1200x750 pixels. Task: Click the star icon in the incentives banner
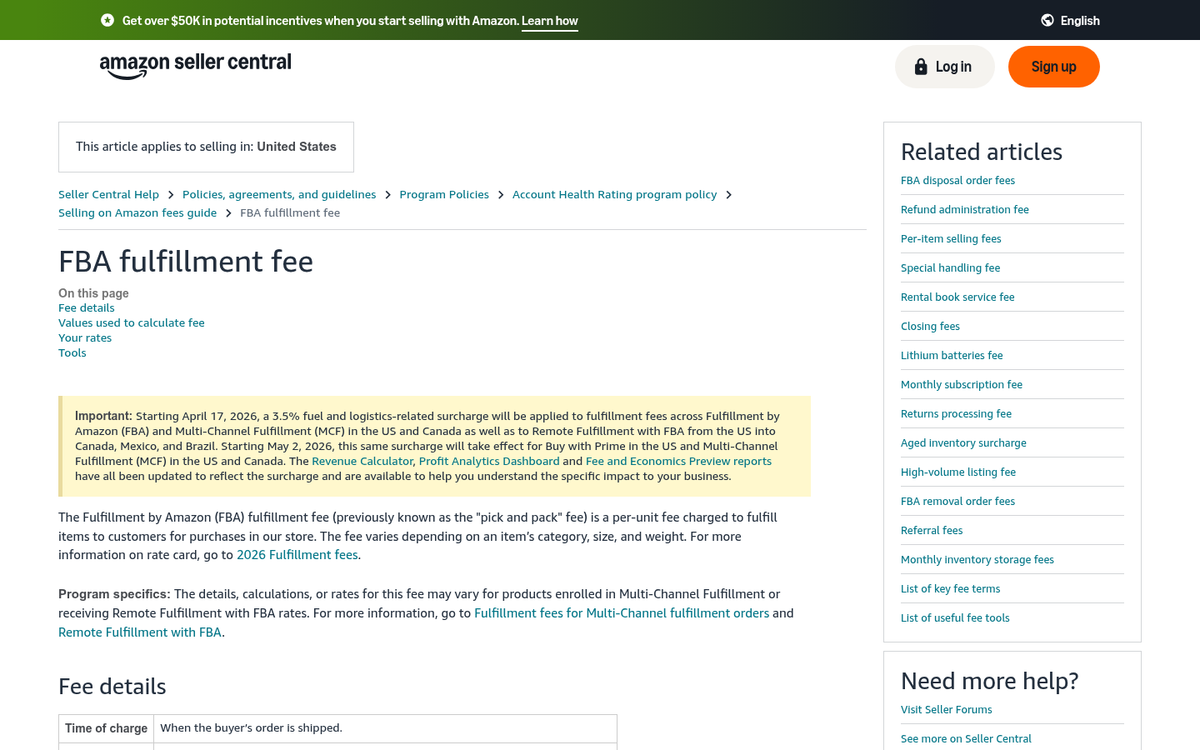point(106,20)
